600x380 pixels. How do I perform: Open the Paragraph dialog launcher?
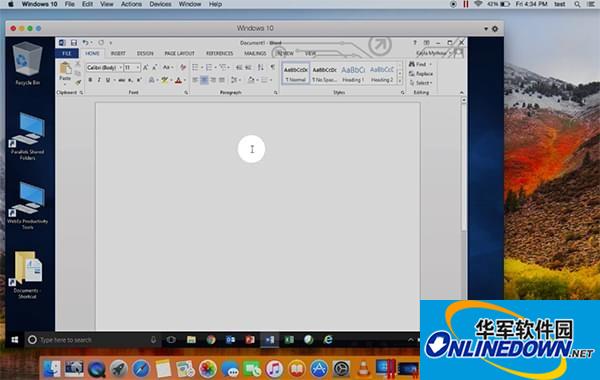click(x=276, y=93)
